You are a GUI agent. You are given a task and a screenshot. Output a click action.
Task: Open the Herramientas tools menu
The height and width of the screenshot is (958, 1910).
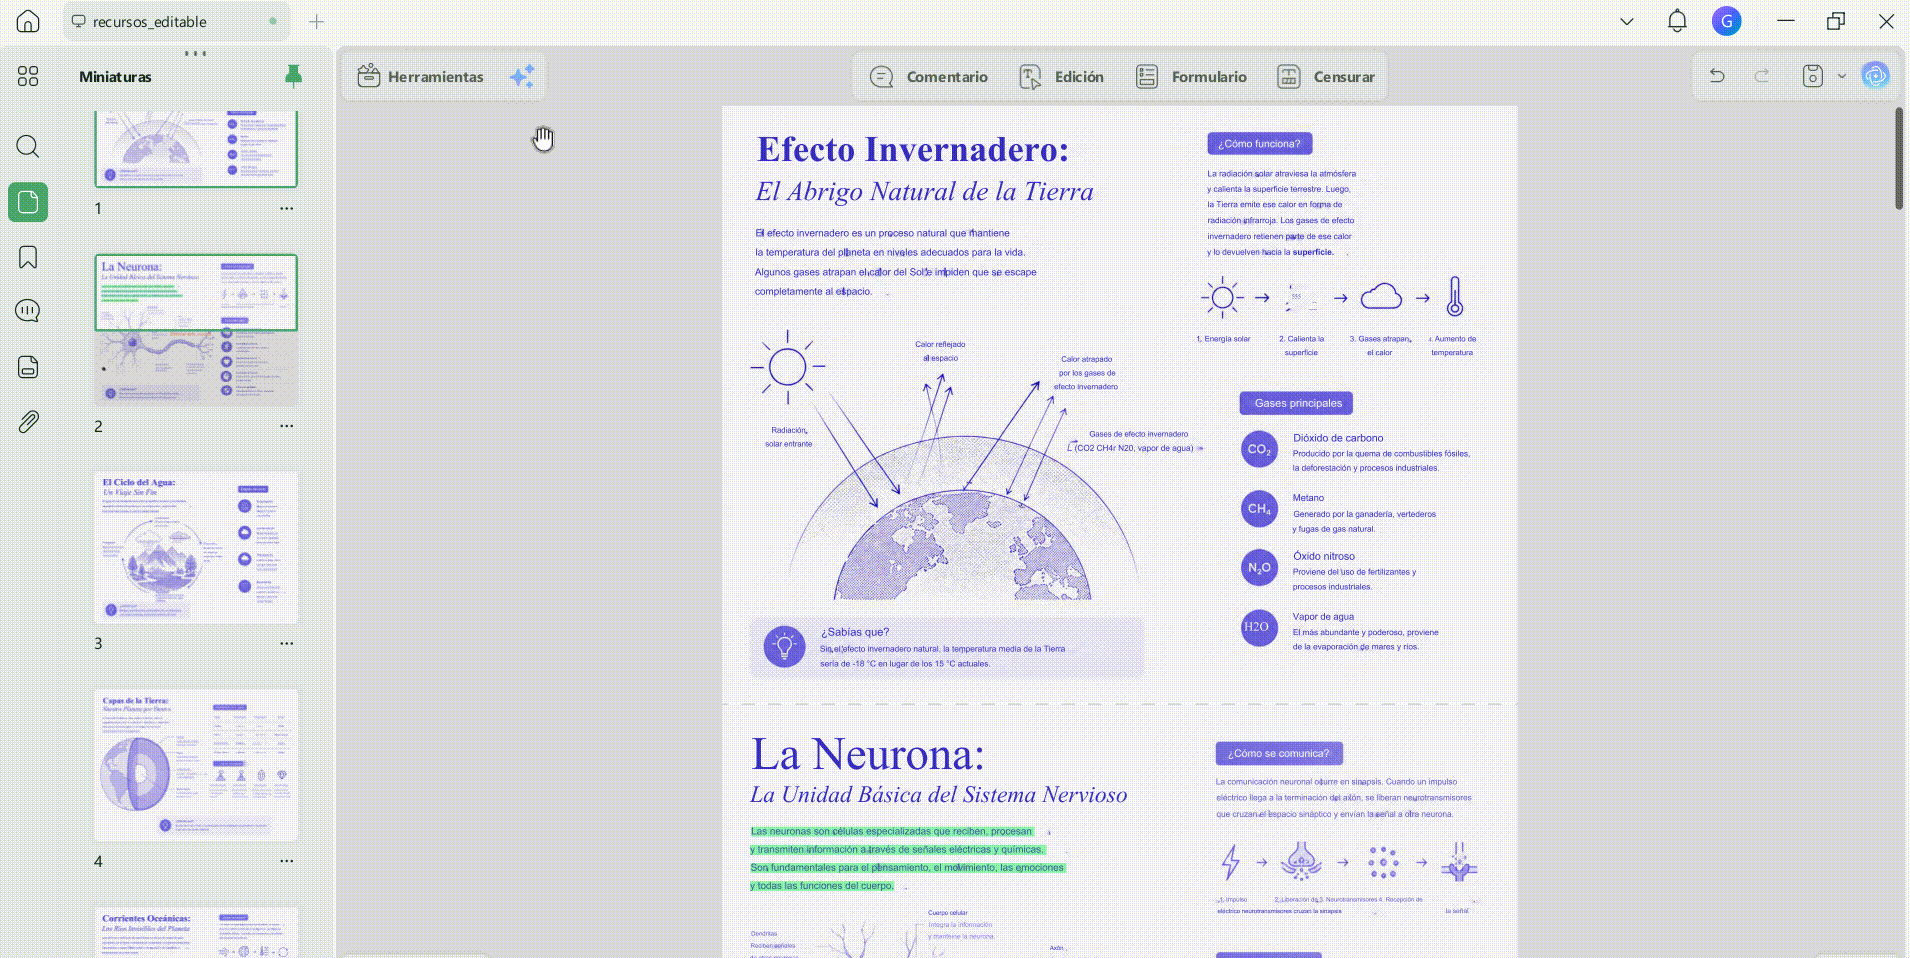[421, 76]
